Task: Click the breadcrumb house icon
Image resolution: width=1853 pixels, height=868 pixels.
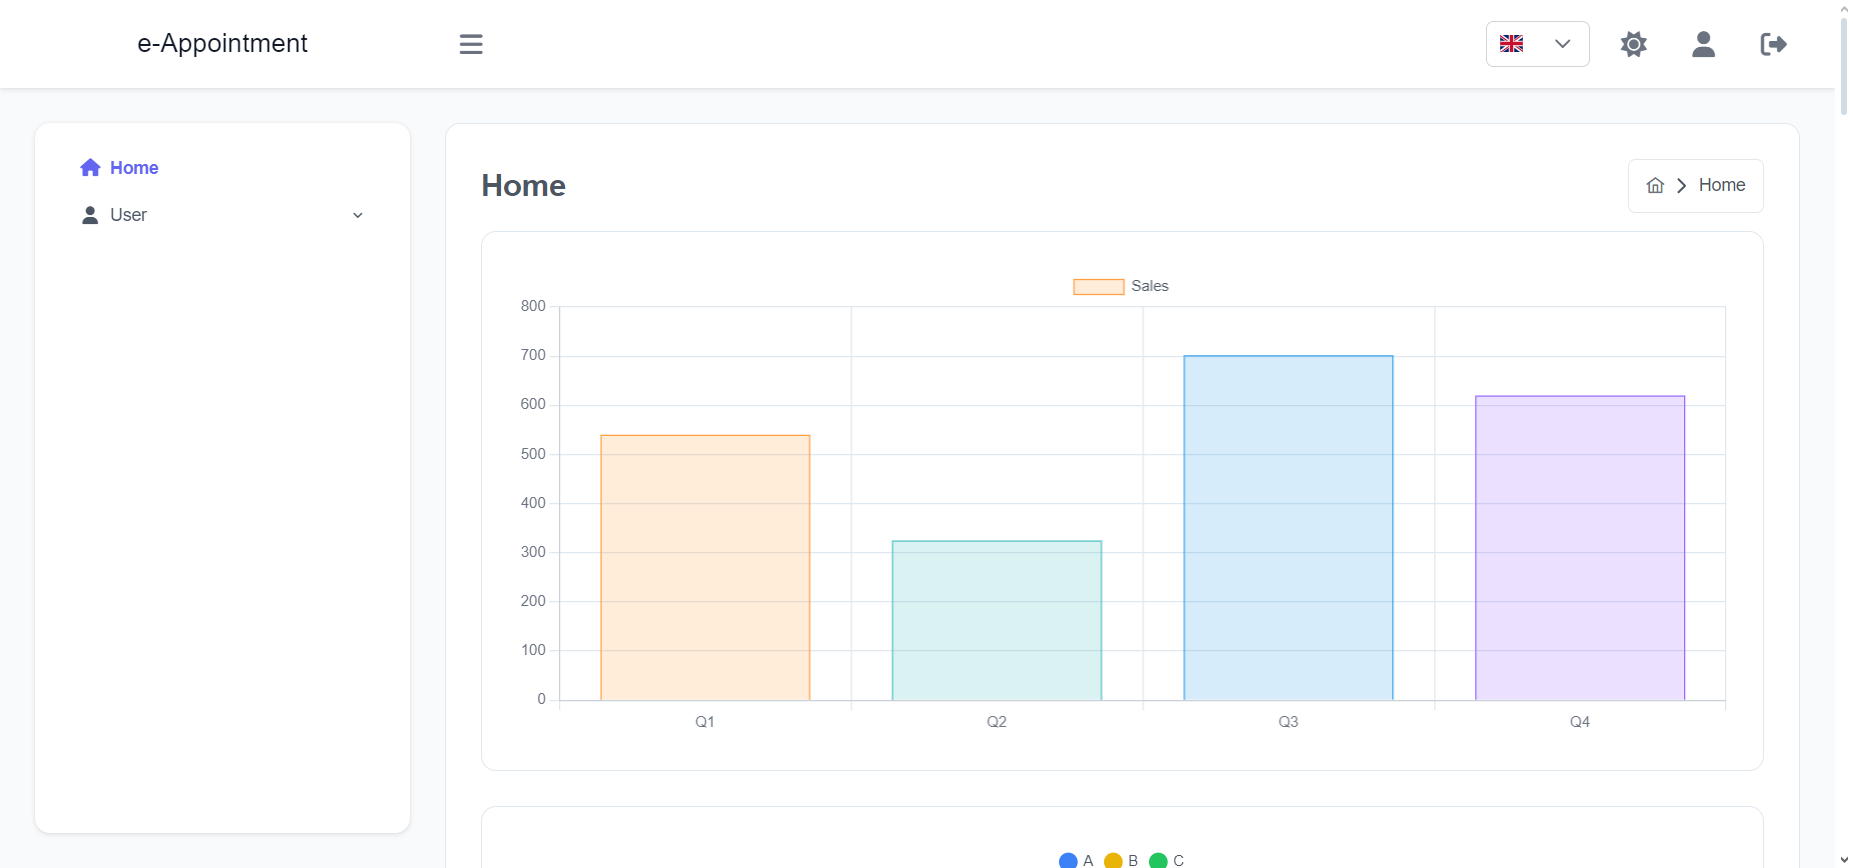Action: (1656, 185)
